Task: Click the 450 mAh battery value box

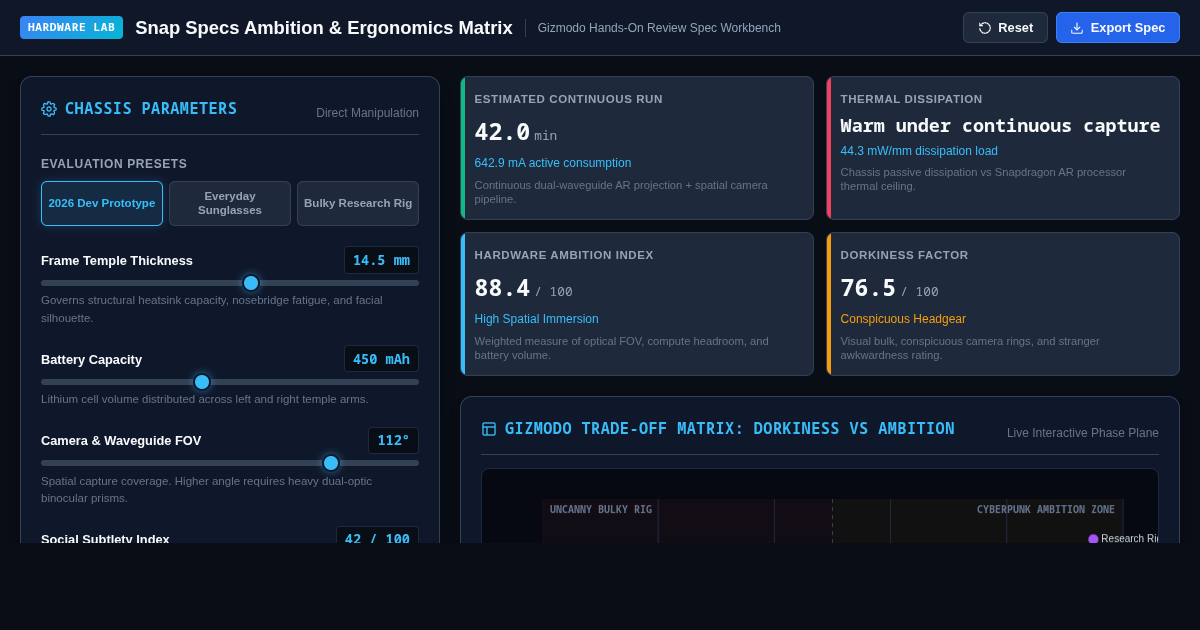Action: tap(381, 359)
